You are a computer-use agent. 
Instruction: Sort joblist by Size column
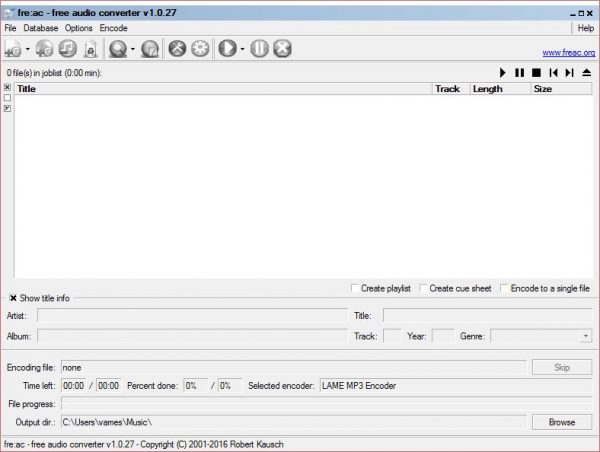point(561,89)
